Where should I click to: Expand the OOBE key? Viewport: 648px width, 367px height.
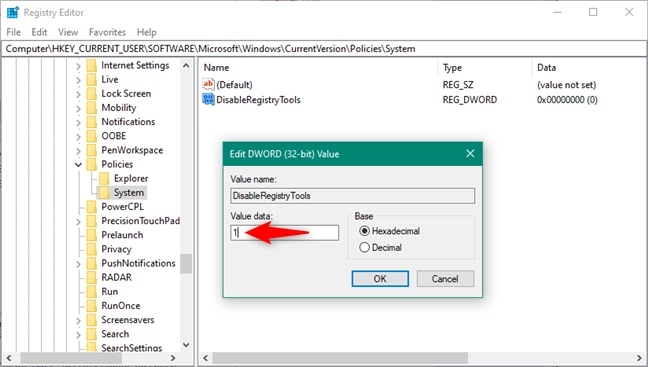[x=78, y=136]
